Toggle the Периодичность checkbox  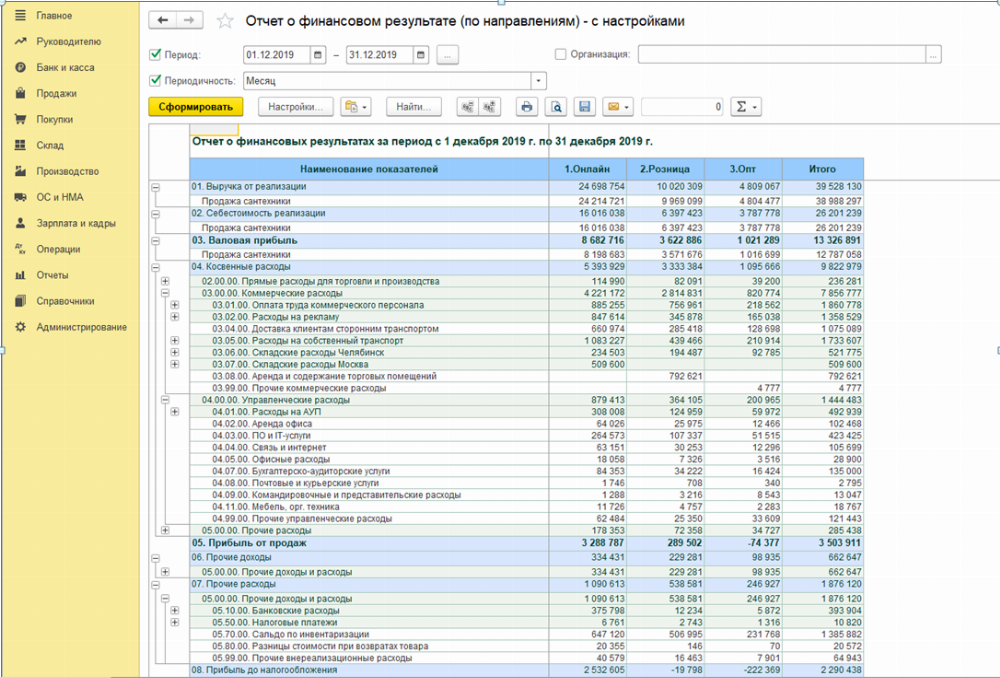[x=155, y=81]
